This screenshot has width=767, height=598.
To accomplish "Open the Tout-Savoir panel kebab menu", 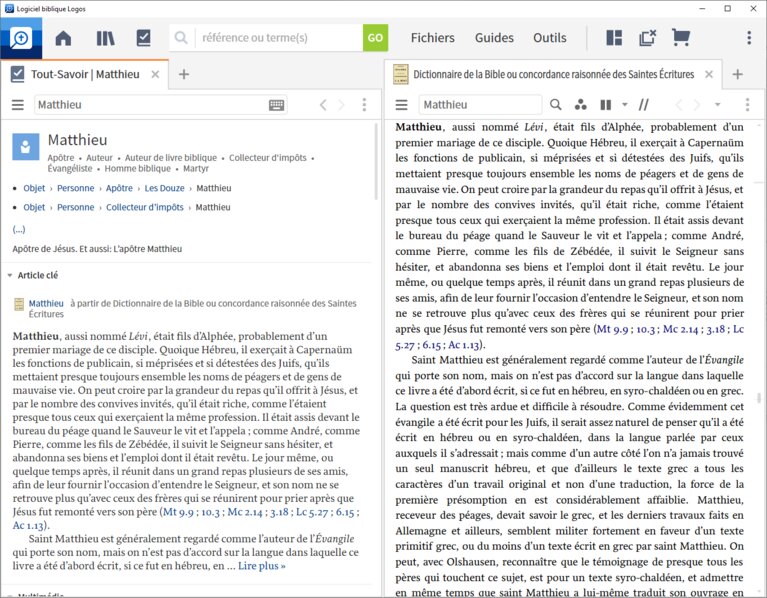I will (x=364, y=105).
